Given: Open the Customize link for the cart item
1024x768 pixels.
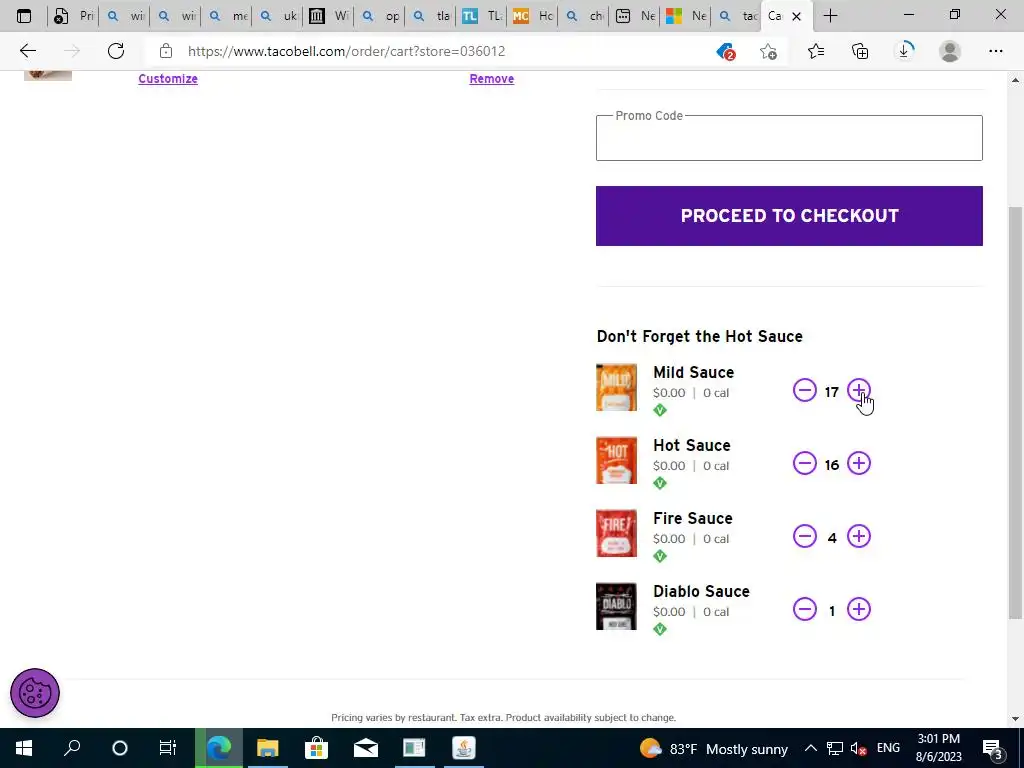Looking at the screenshot, I should click(x=168, y=79).
